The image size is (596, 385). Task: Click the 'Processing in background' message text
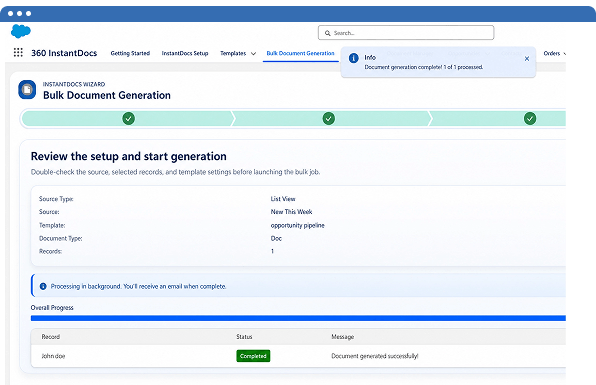pos(138,286)
